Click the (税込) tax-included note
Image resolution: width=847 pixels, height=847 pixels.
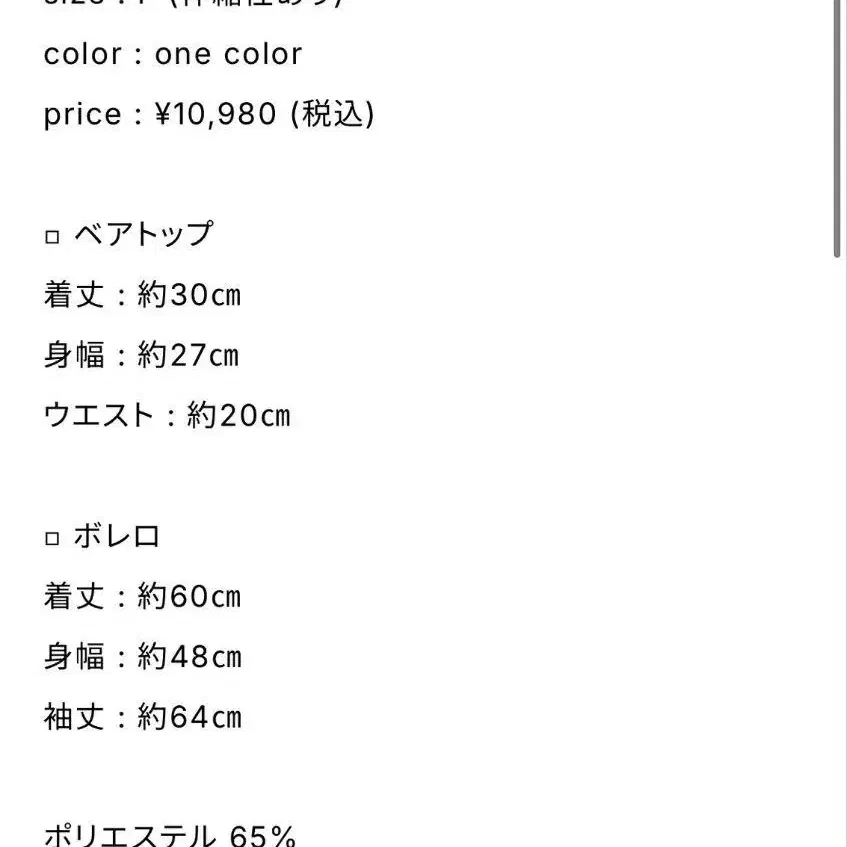click(332, 115)
